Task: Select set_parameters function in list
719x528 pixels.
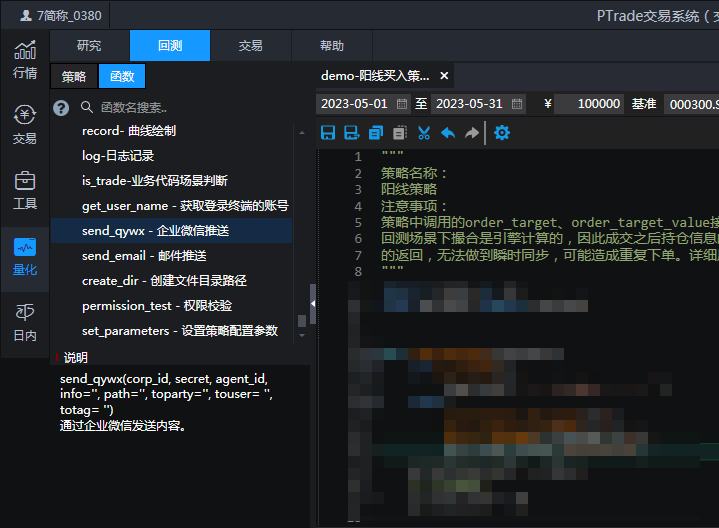Action: pos(180,330)
